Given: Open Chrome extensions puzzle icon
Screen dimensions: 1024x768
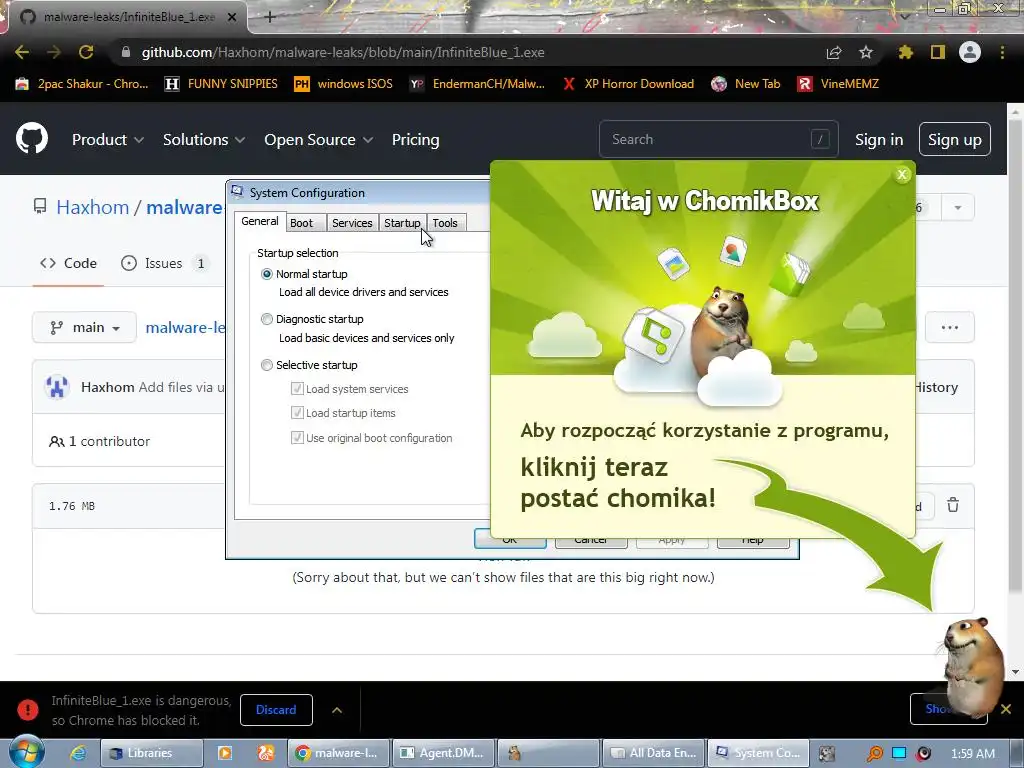Looking at the screenshot, I should click(905, 52).
